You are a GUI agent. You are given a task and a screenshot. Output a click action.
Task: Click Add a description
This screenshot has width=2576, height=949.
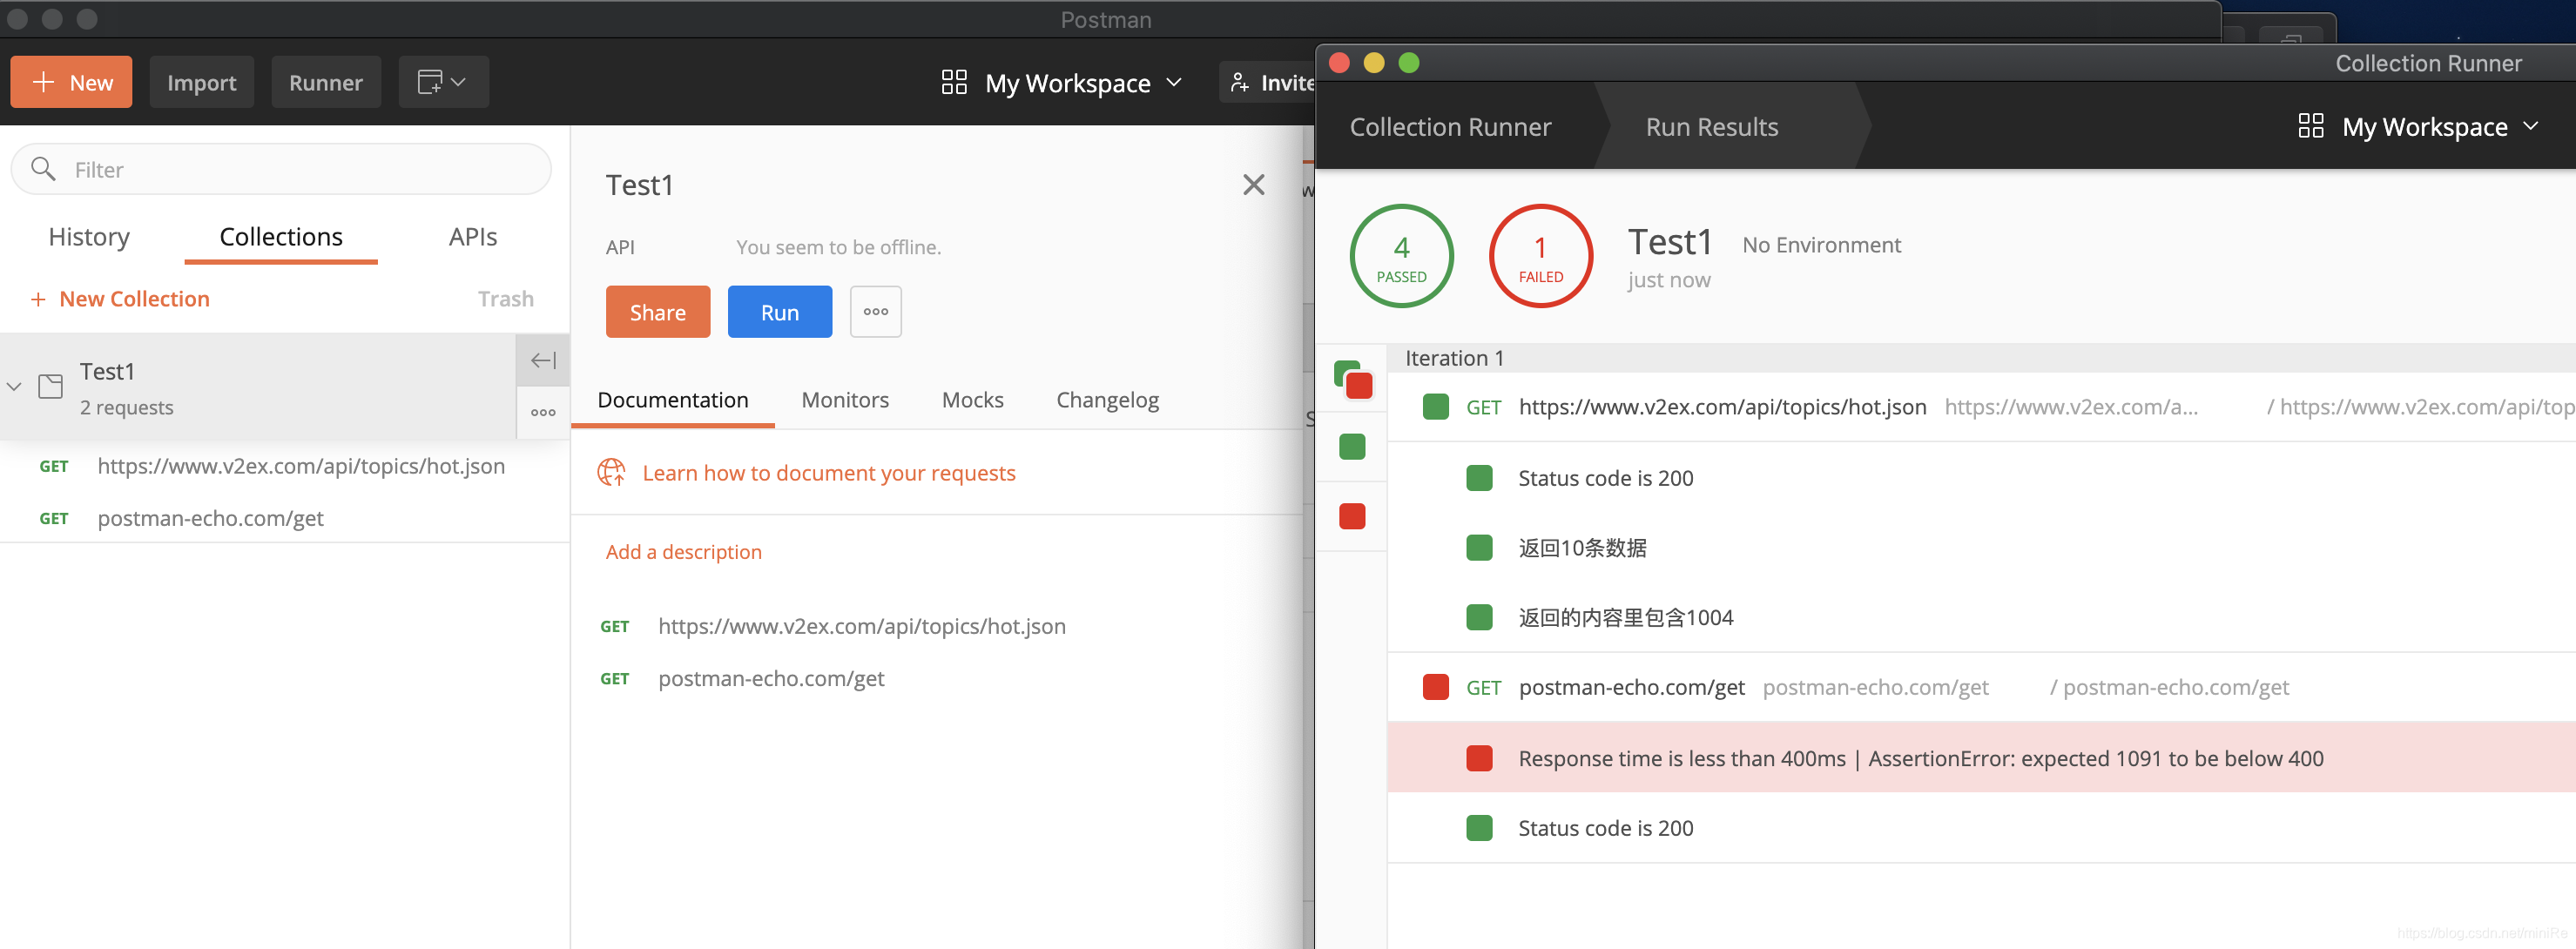tap(683, 552)
